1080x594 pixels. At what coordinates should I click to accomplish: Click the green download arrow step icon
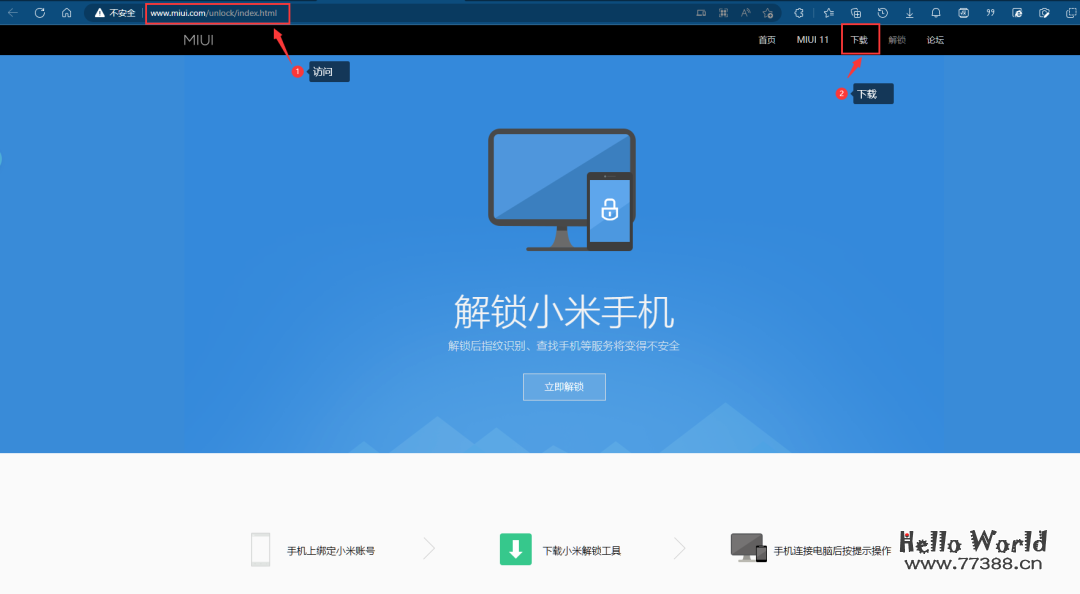click(515, 549)
